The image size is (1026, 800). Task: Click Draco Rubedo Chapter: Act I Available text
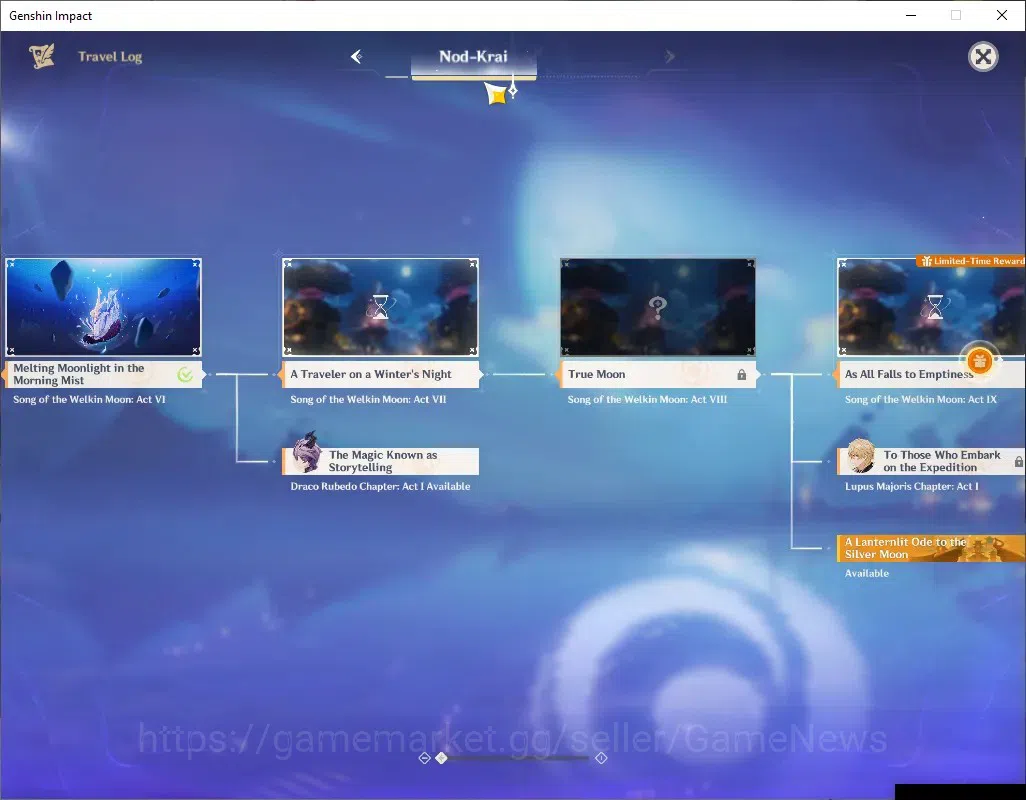coord(380,487)
